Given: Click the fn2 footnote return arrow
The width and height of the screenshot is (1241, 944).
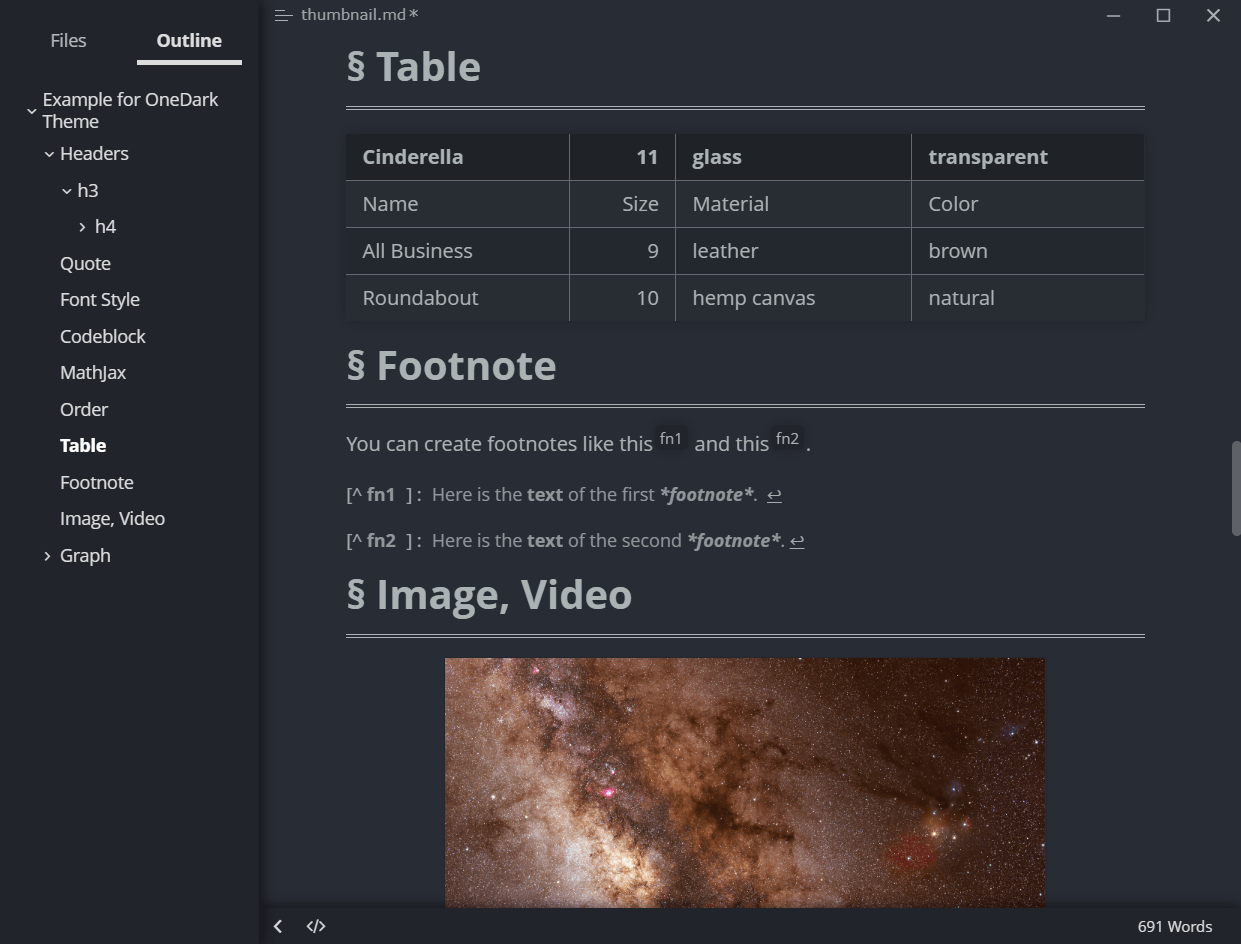Looking at the screenshot, I should pyautogui.click(x=797, y=541).
